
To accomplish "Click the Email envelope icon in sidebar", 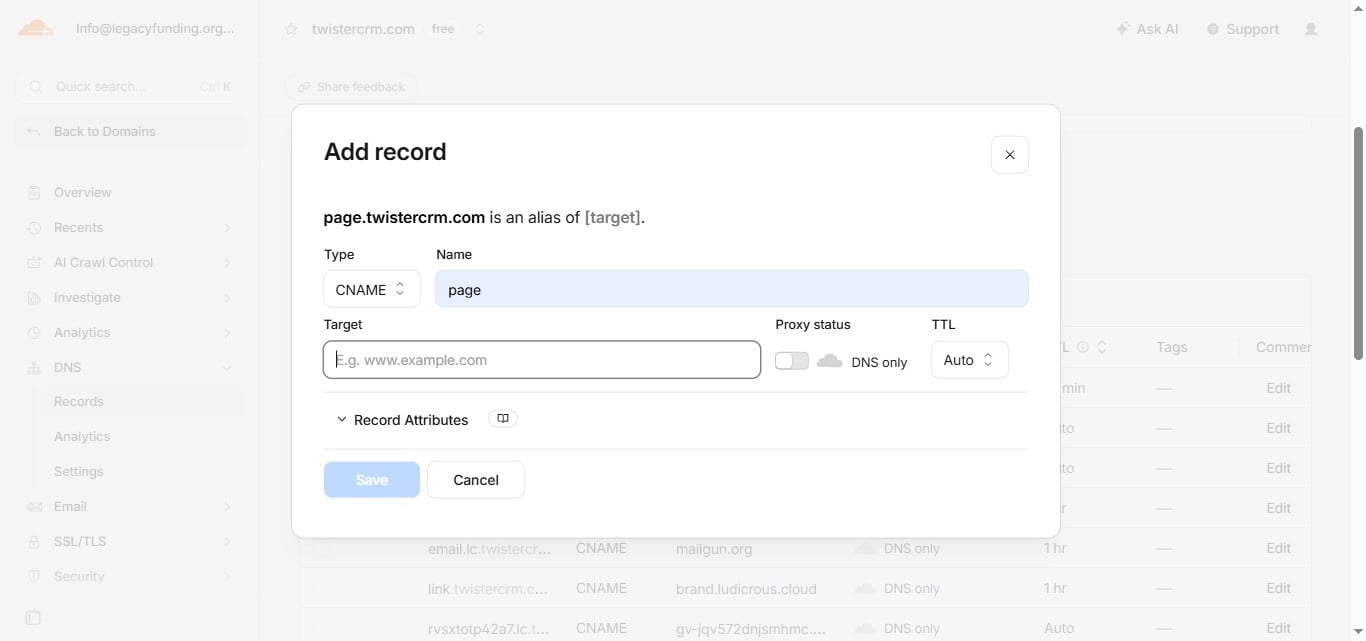I will [34, 506].
